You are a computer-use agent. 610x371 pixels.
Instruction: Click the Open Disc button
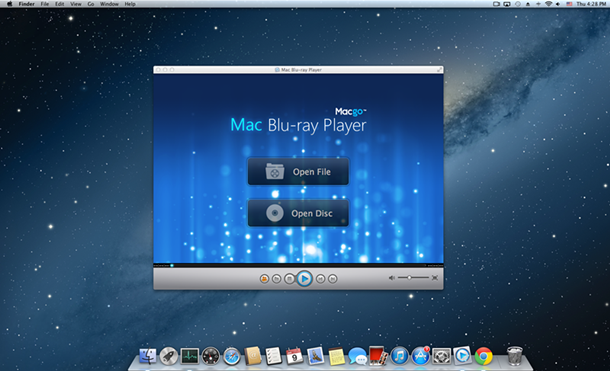pyautogui.click(x=298, y=213)
